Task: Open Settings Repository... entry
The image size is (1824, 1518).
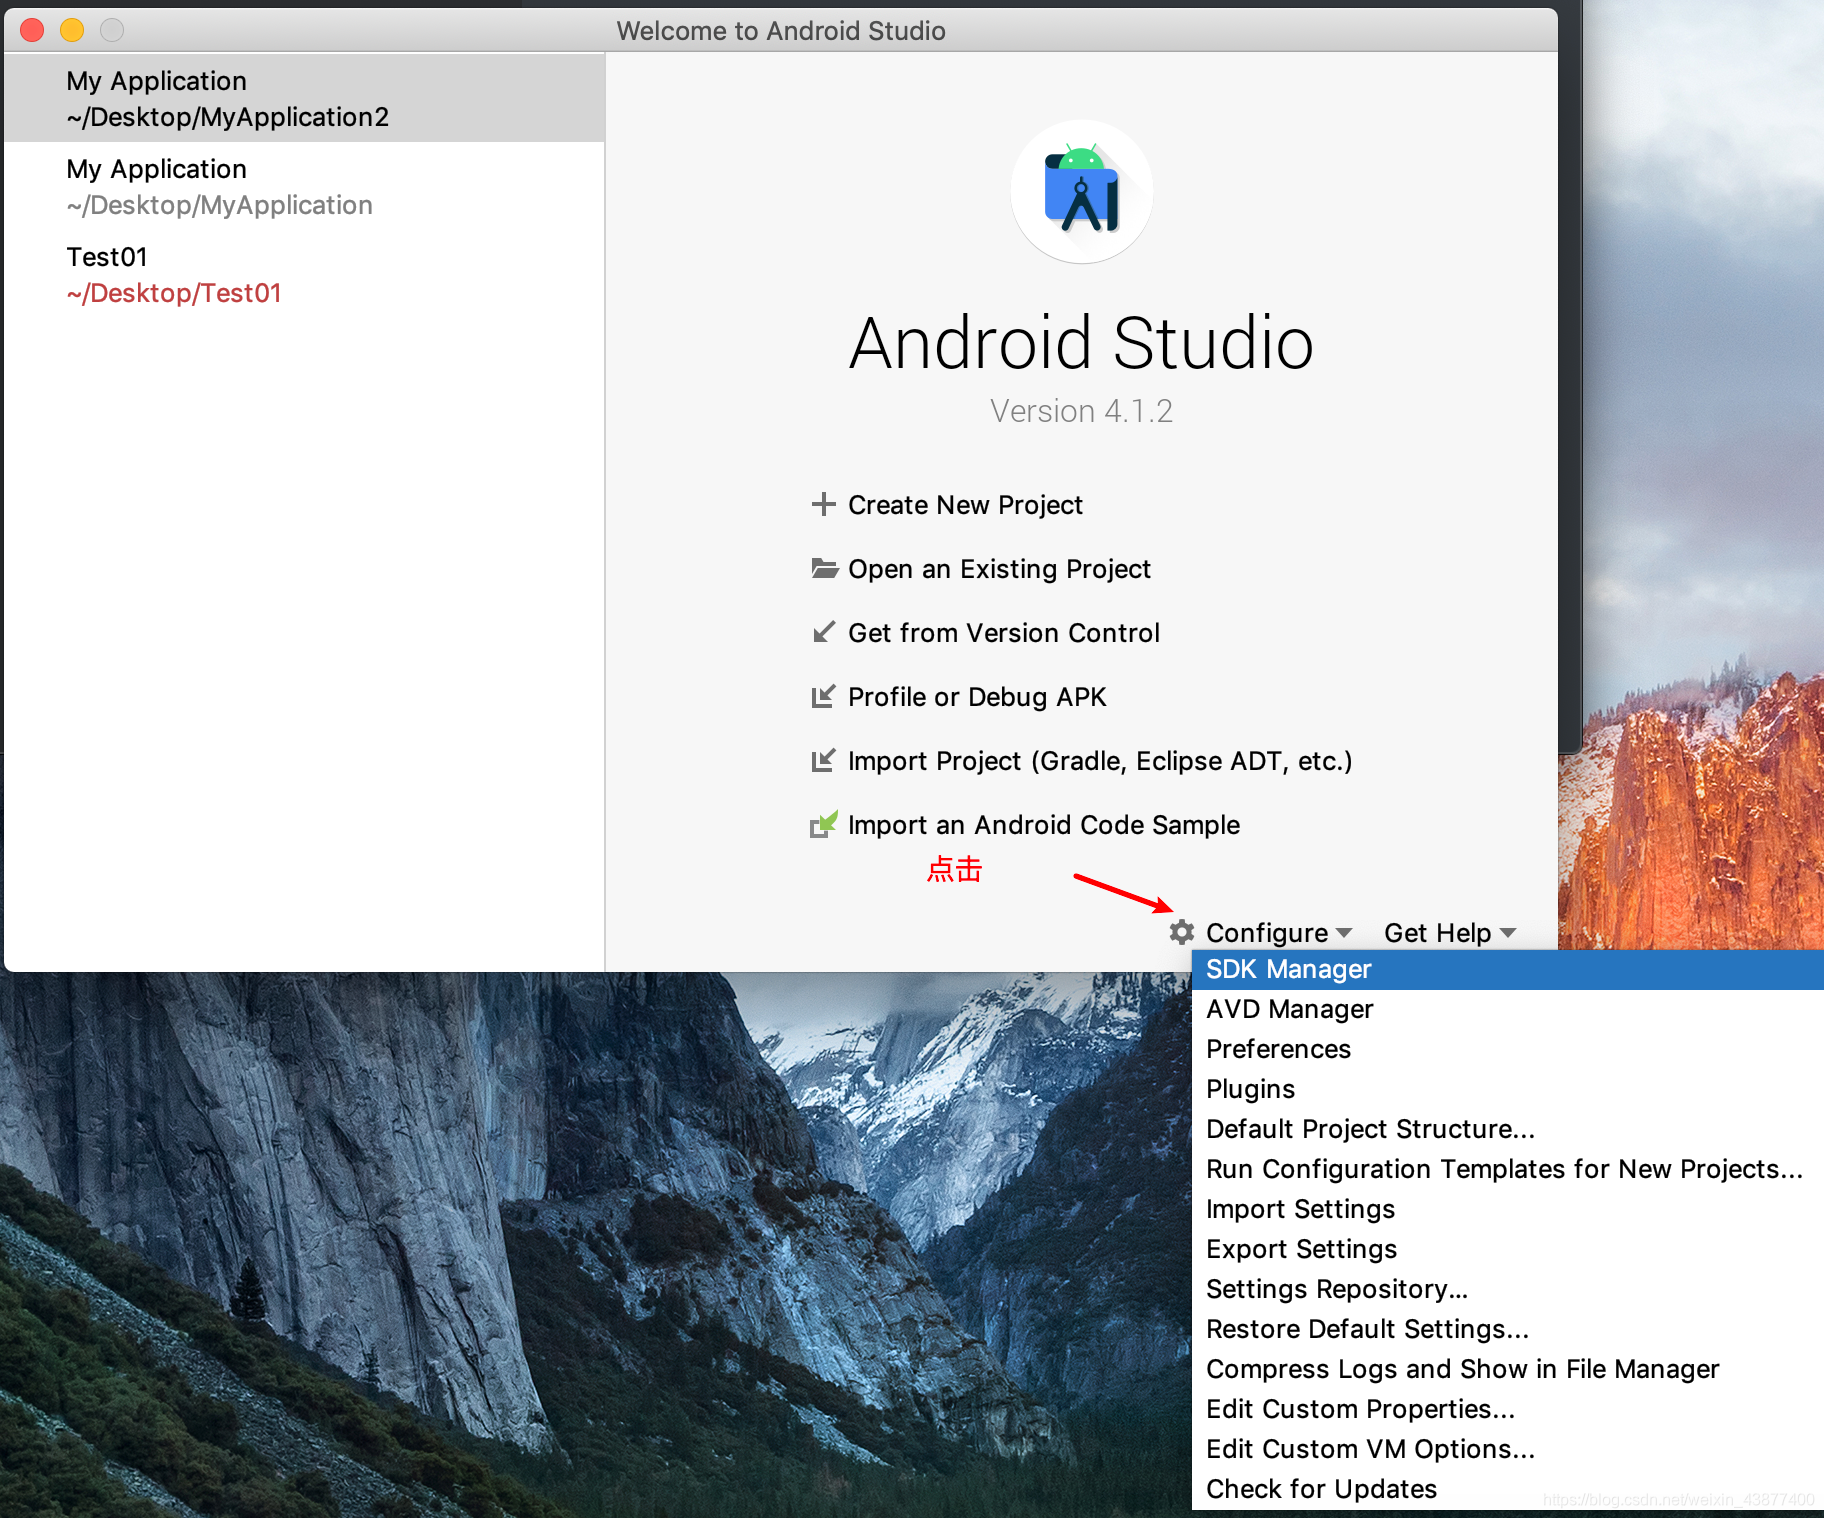Action: pos(1508,1289)
